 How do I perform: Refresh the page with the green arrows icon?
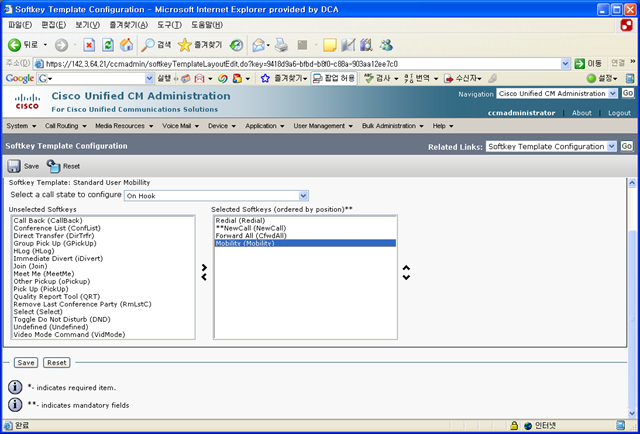pyautogui.click(x=108, y=45)
